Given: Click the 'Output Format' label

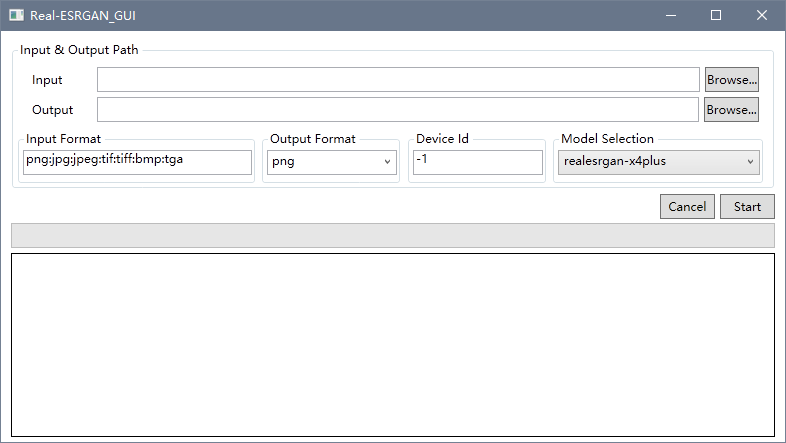Looking at the screenshot, I should click(x=313, y=138).
